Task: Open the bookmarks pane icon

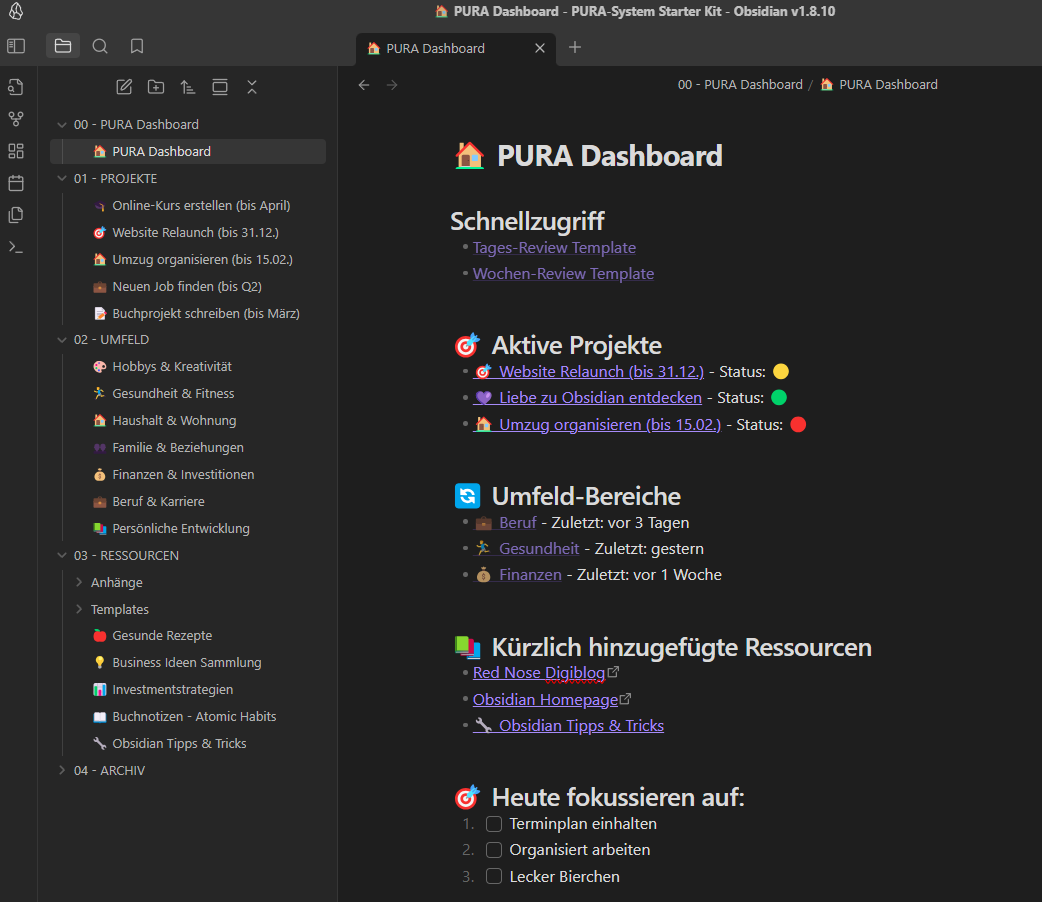Action: (x=137, y=46)
